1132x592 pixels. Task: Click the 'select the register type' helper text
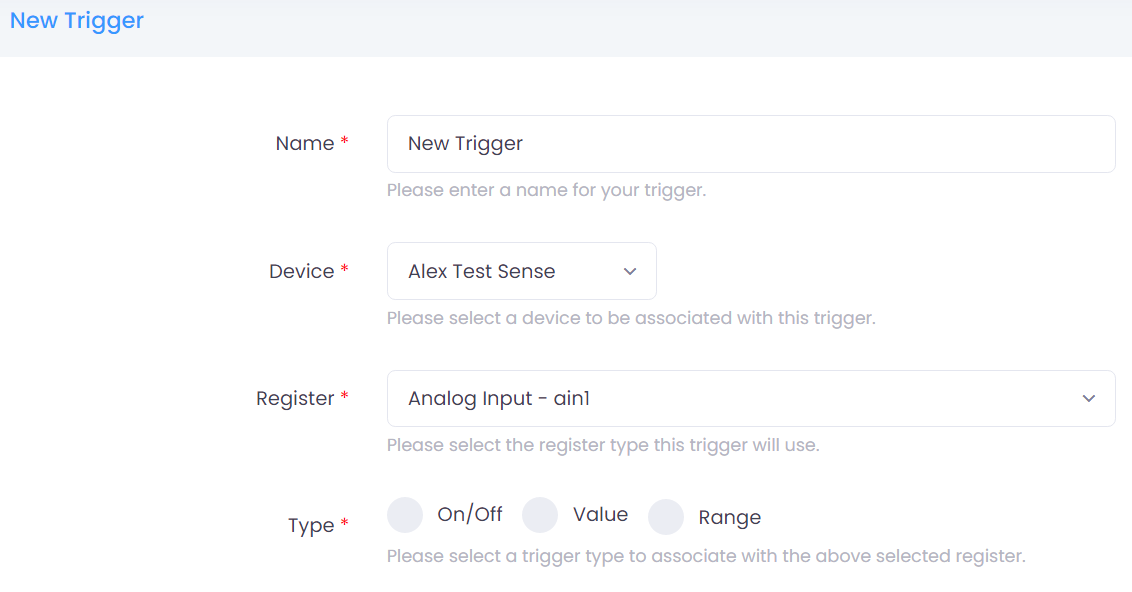coord(603,445)
